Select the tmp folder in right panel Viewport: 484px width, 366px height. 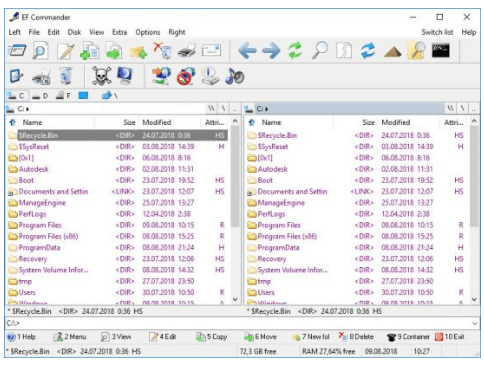click(356, 281)
